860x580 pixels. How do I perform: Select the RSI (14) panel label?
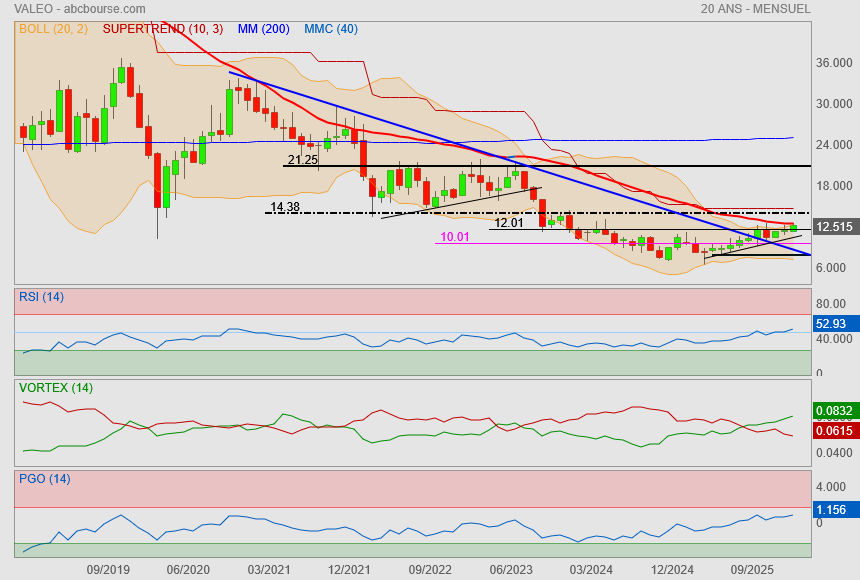tap(41, 296)
